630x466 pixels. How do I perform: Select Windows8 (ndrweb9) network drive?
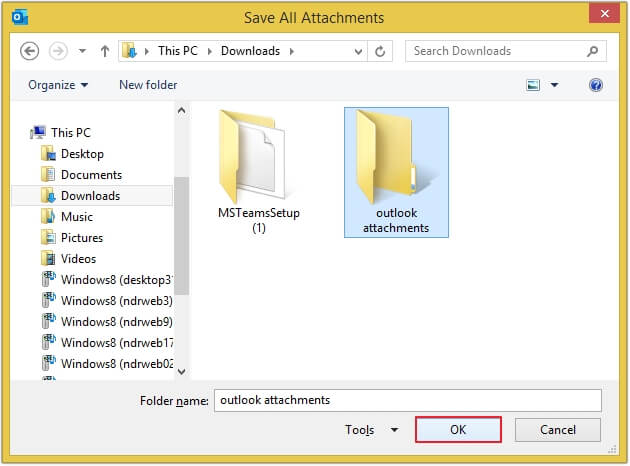coord(107,321)
